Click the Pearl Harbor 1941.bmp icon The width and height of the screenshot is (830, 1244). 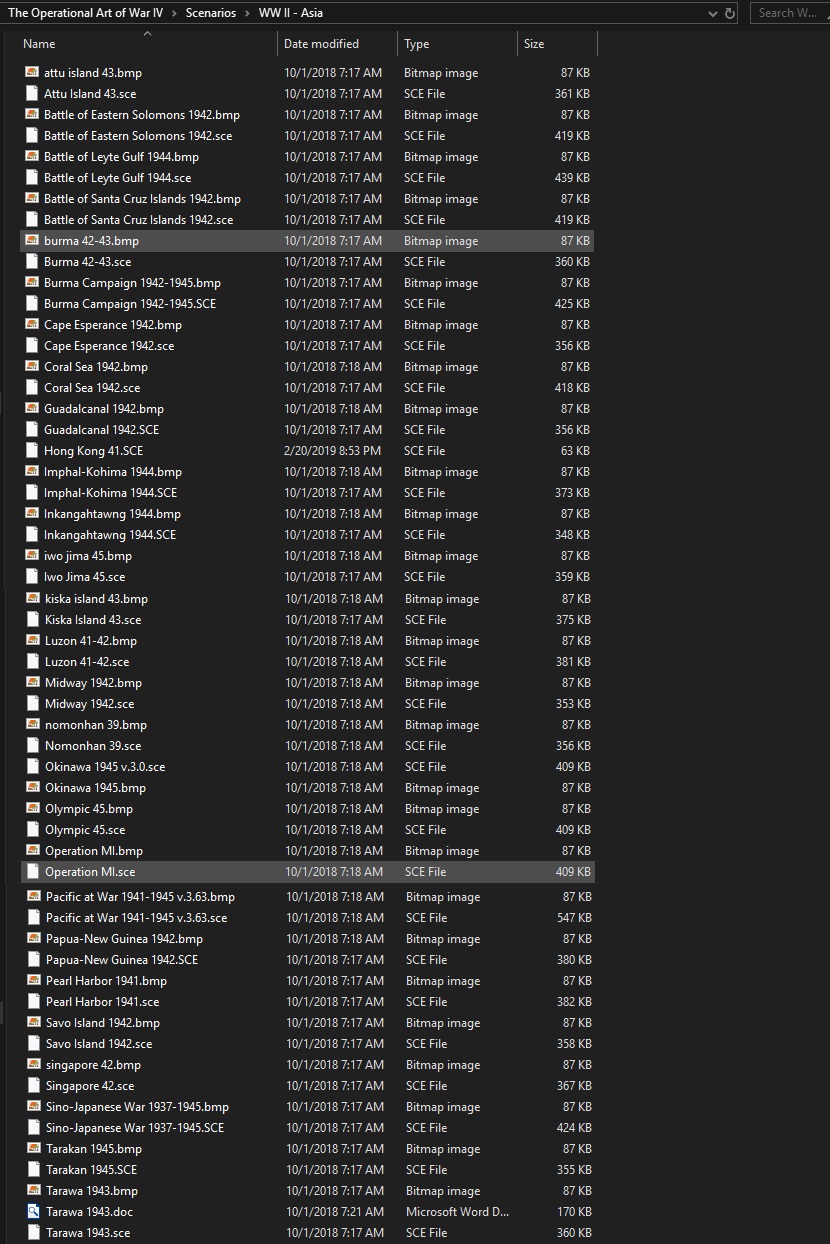pos(34,981)
